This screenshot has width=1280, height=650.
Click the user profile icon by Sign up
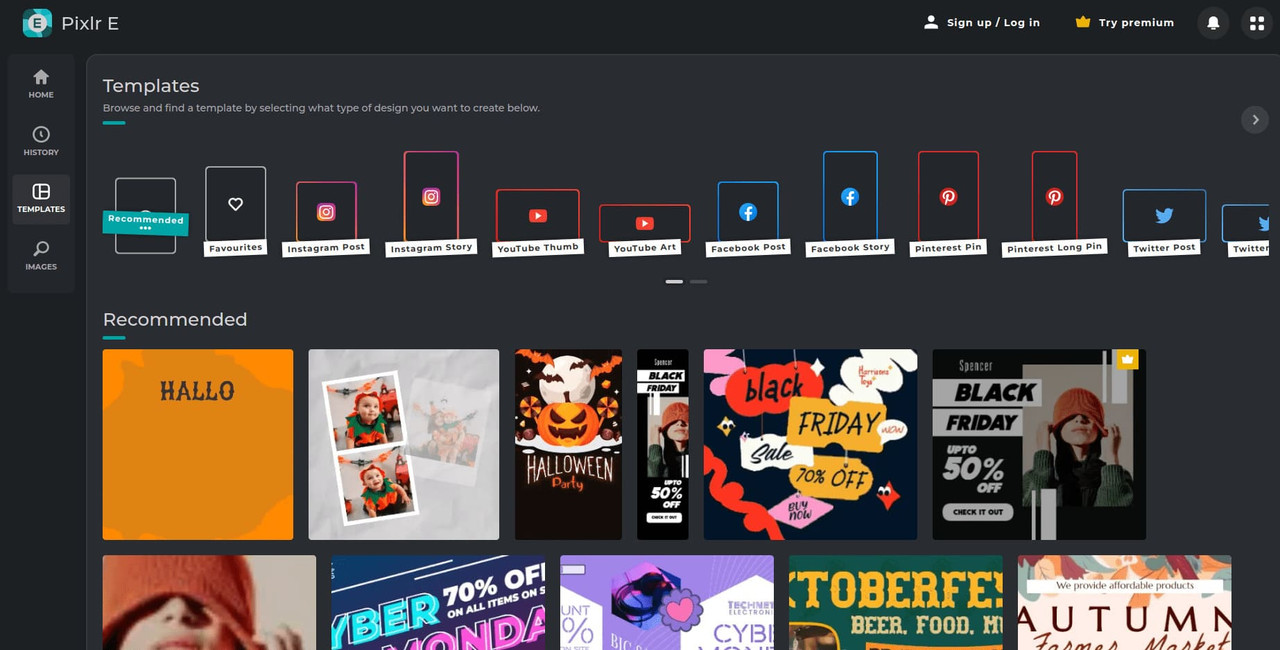(x=931, y=22)
